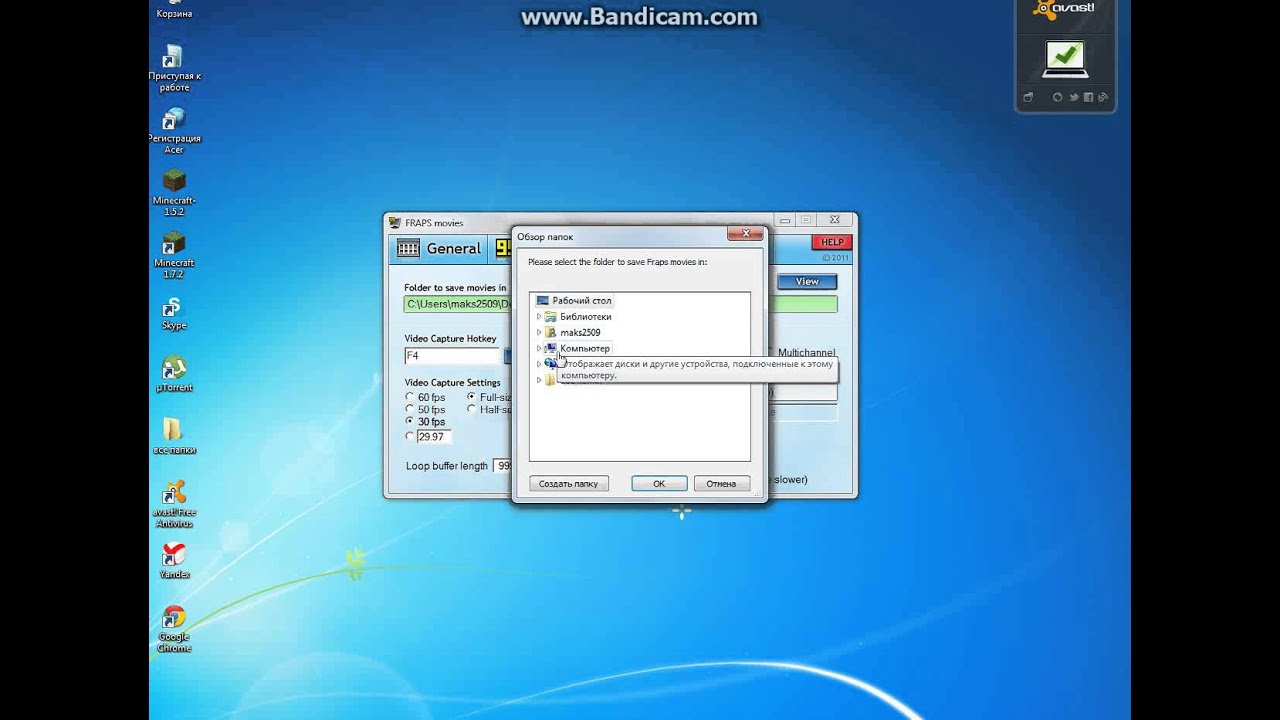1280x720 pixels.
Task: Open avast! Free Antivirus desktop shortcut
Action: 174,503
